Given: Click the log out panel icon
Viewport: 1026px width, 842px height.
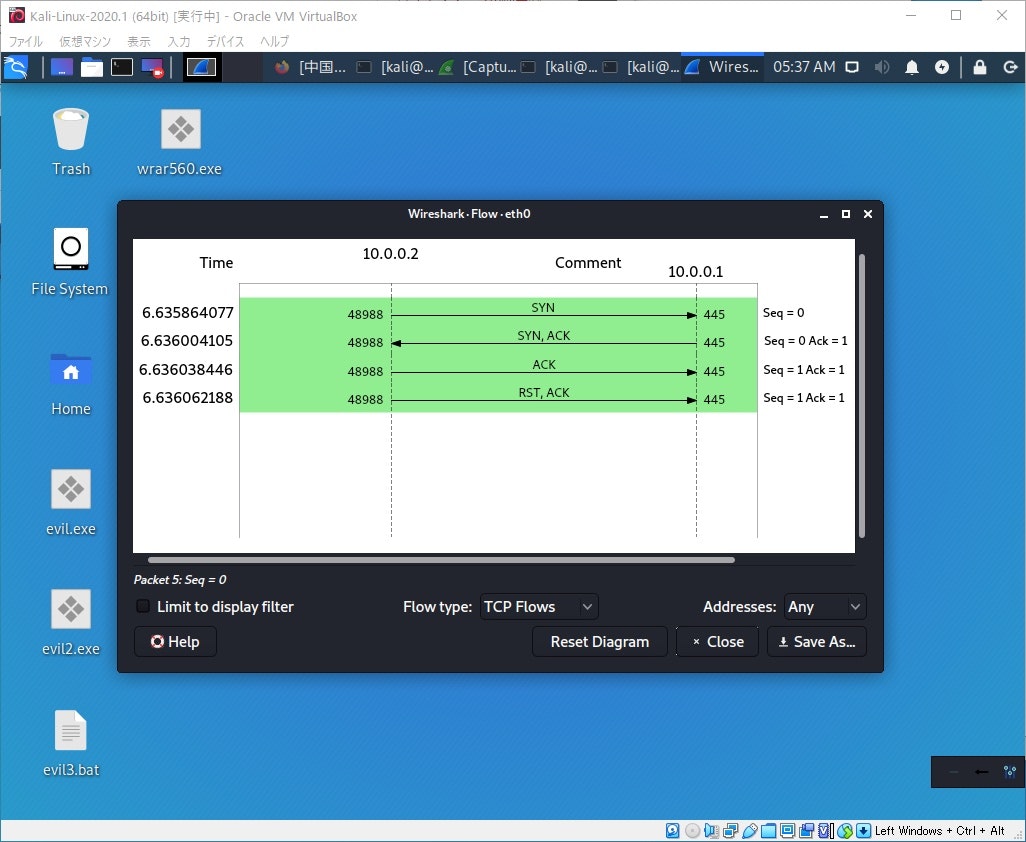Looking at the screenshot, I should coord(1010,67).
